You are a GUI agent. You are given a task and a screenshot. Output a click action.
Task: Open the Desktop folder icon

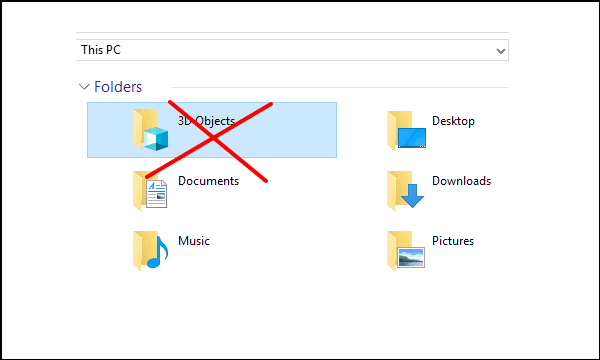(406, 130)
